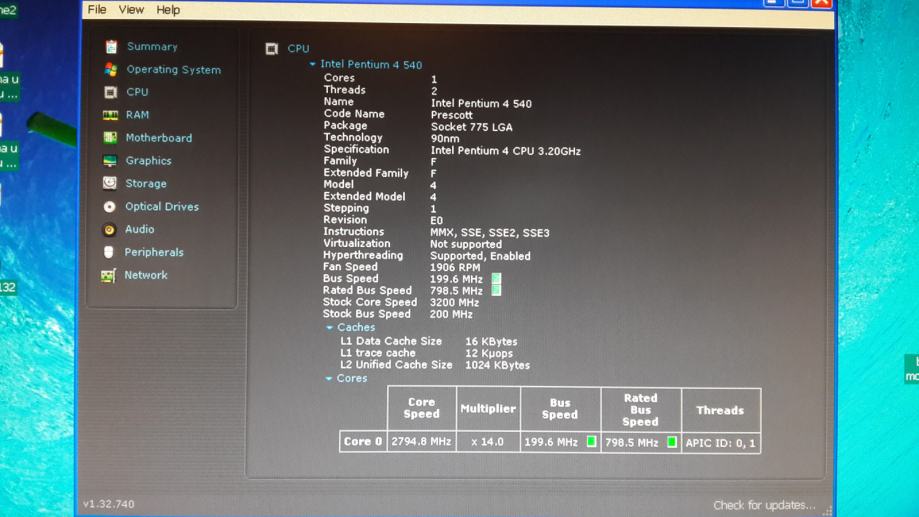Click green indicator in Core 0 Bus Speed cell
The image size is (919, 517).
tap(591, 441)
